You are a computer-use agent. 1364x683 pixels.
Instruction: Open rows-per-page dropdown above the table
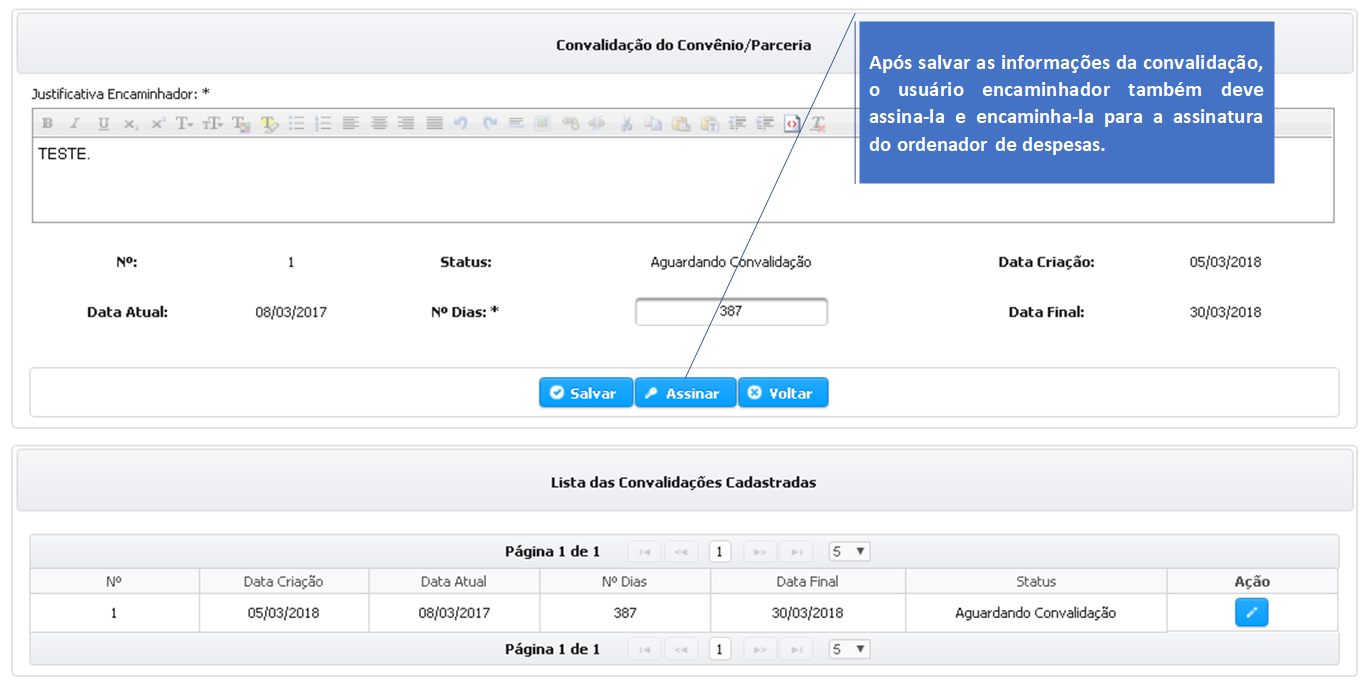coord(849,552)
